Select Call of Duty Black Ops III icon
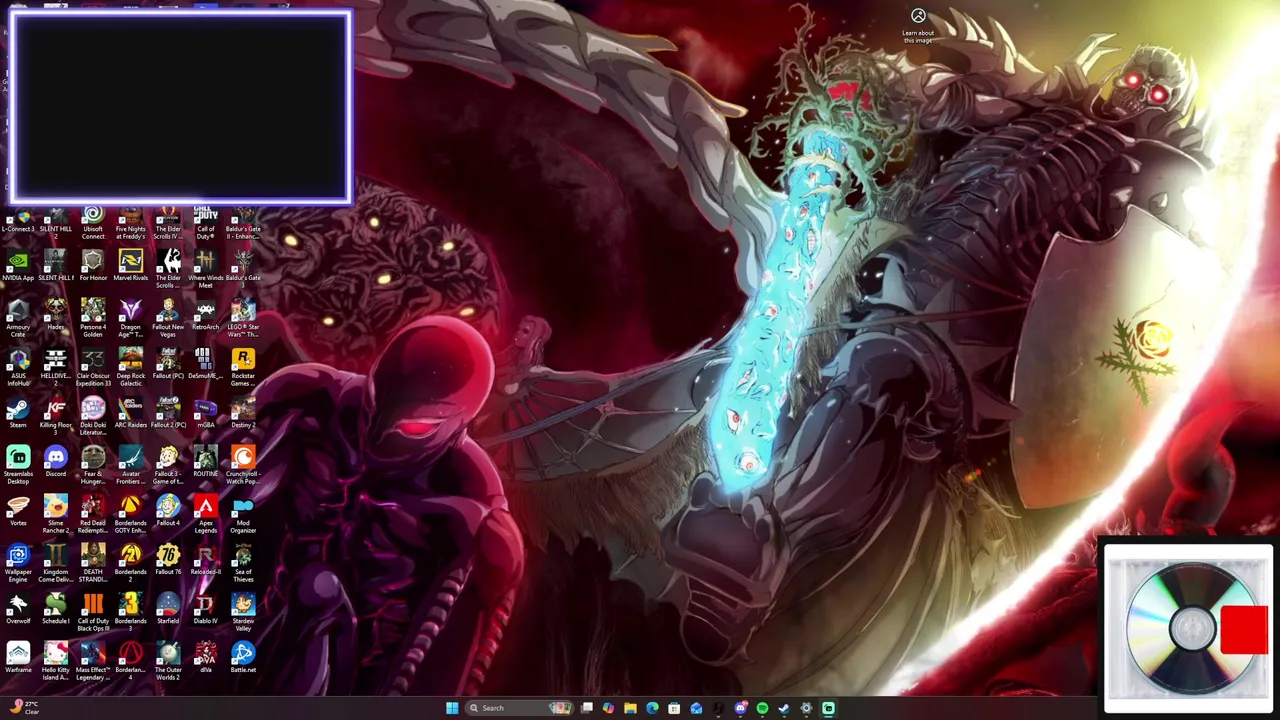Screen dimensions: 1280x720 [93, 613]
